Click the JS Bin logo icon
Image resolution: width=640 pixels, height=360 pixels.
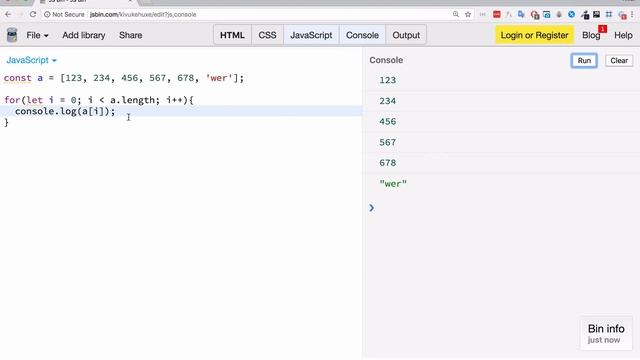click(x=12, y=35)
